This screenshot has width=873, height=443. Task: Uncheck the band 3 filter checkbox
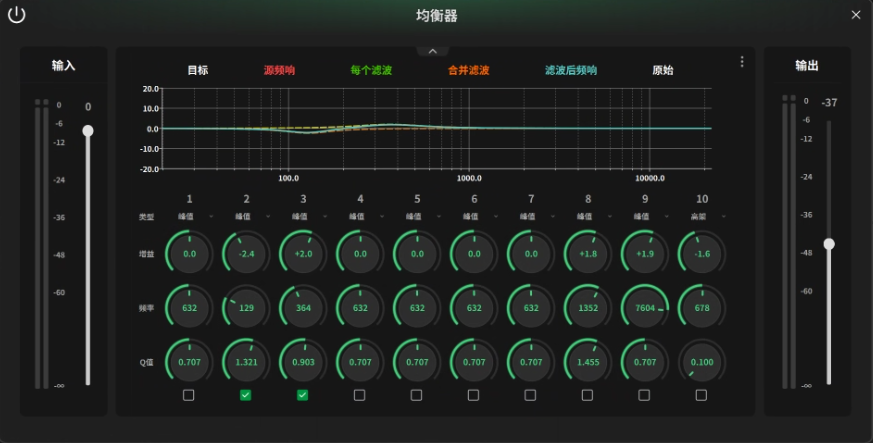303,395
